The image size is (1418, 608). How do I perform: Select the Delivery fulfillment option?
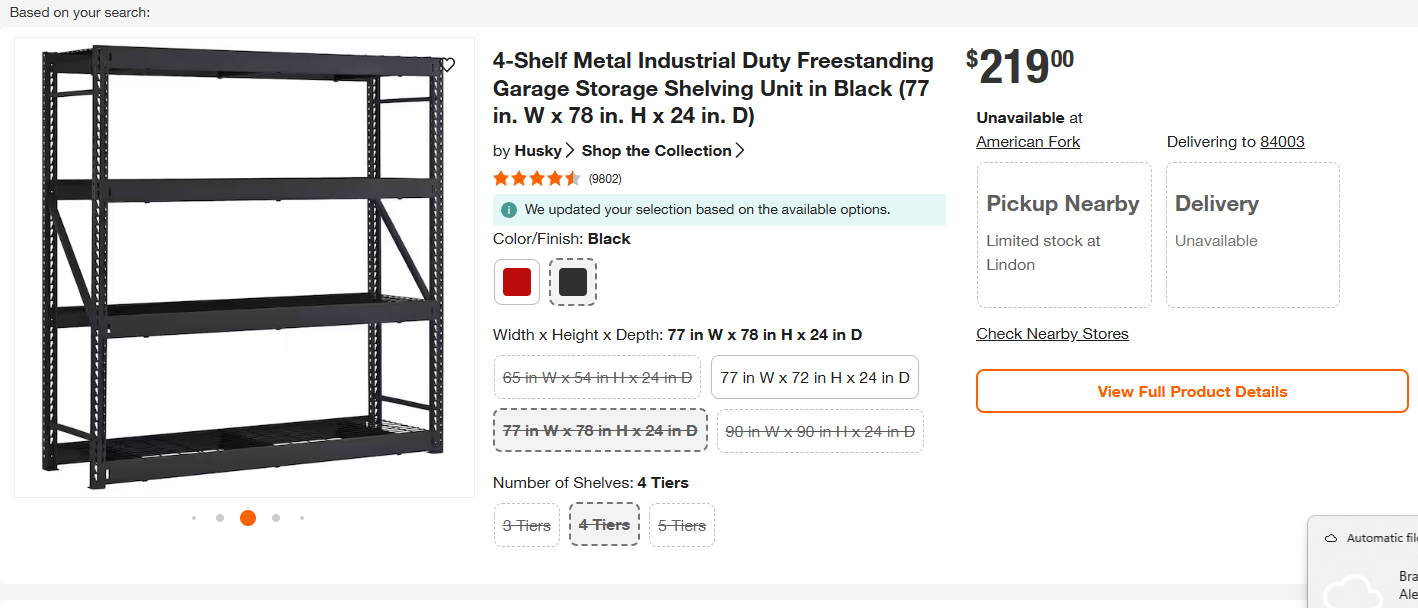pos(1252,235)
